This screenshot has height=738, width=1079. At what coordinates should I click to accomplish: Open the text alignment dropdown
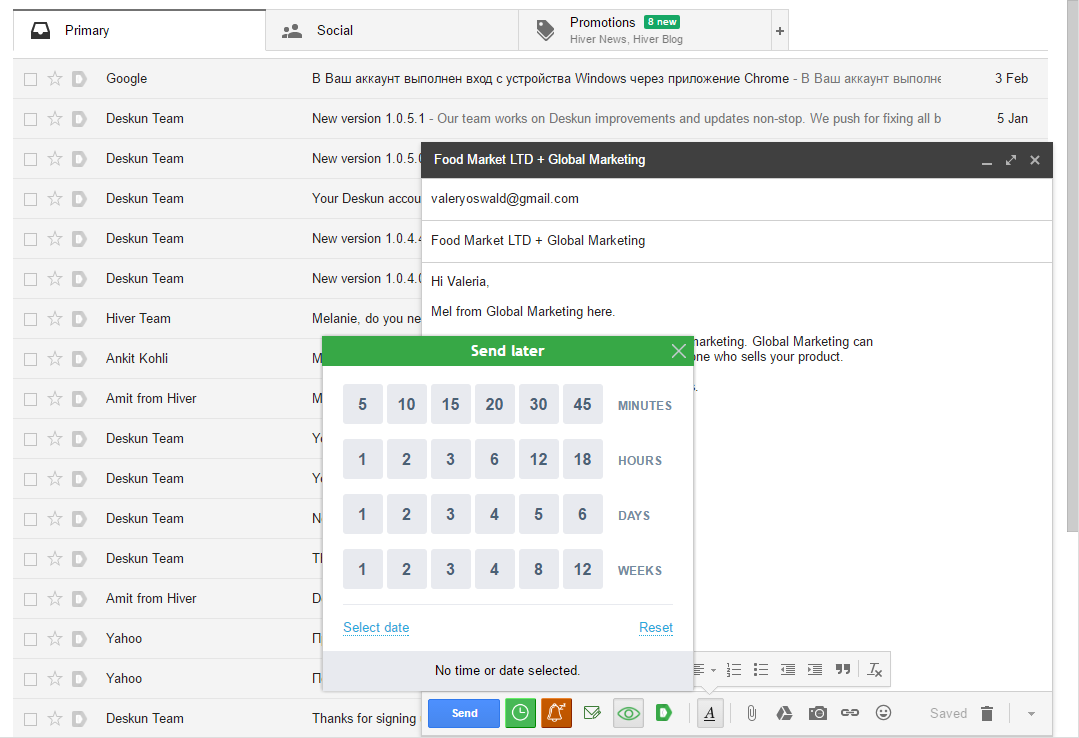coord(704,670)
